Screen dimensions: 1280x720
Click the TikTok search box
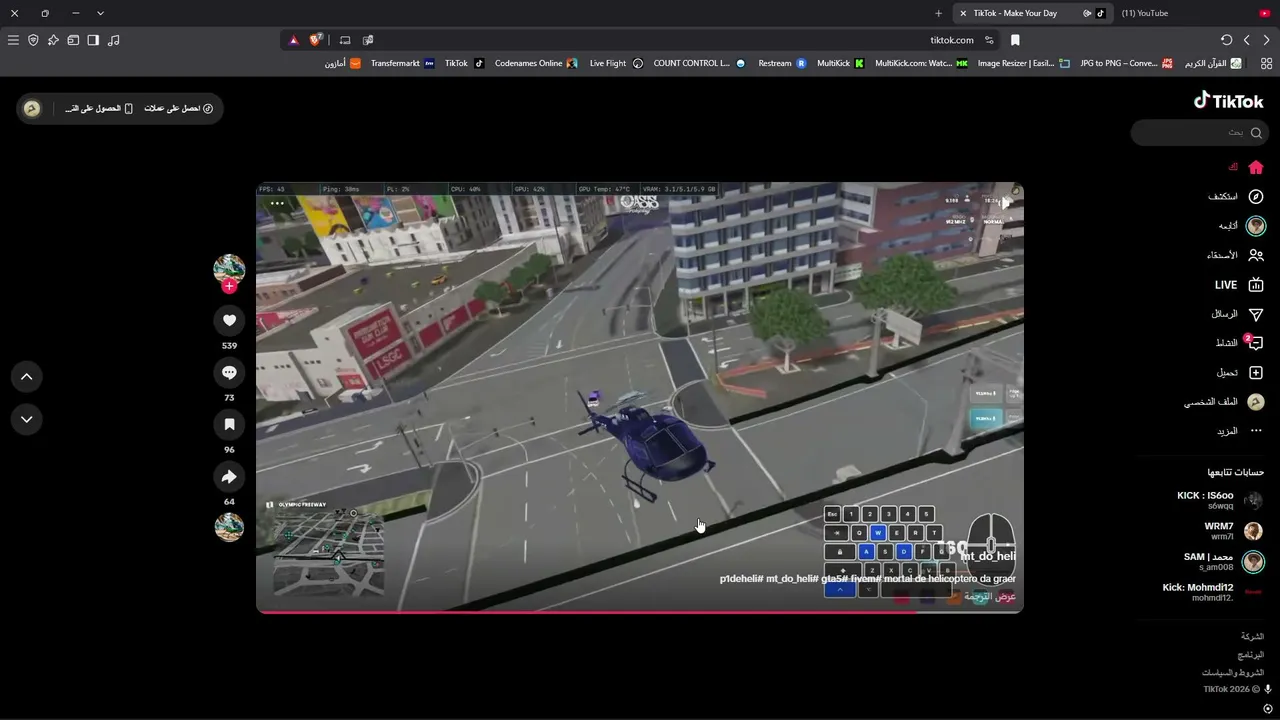pos(1200,132)
